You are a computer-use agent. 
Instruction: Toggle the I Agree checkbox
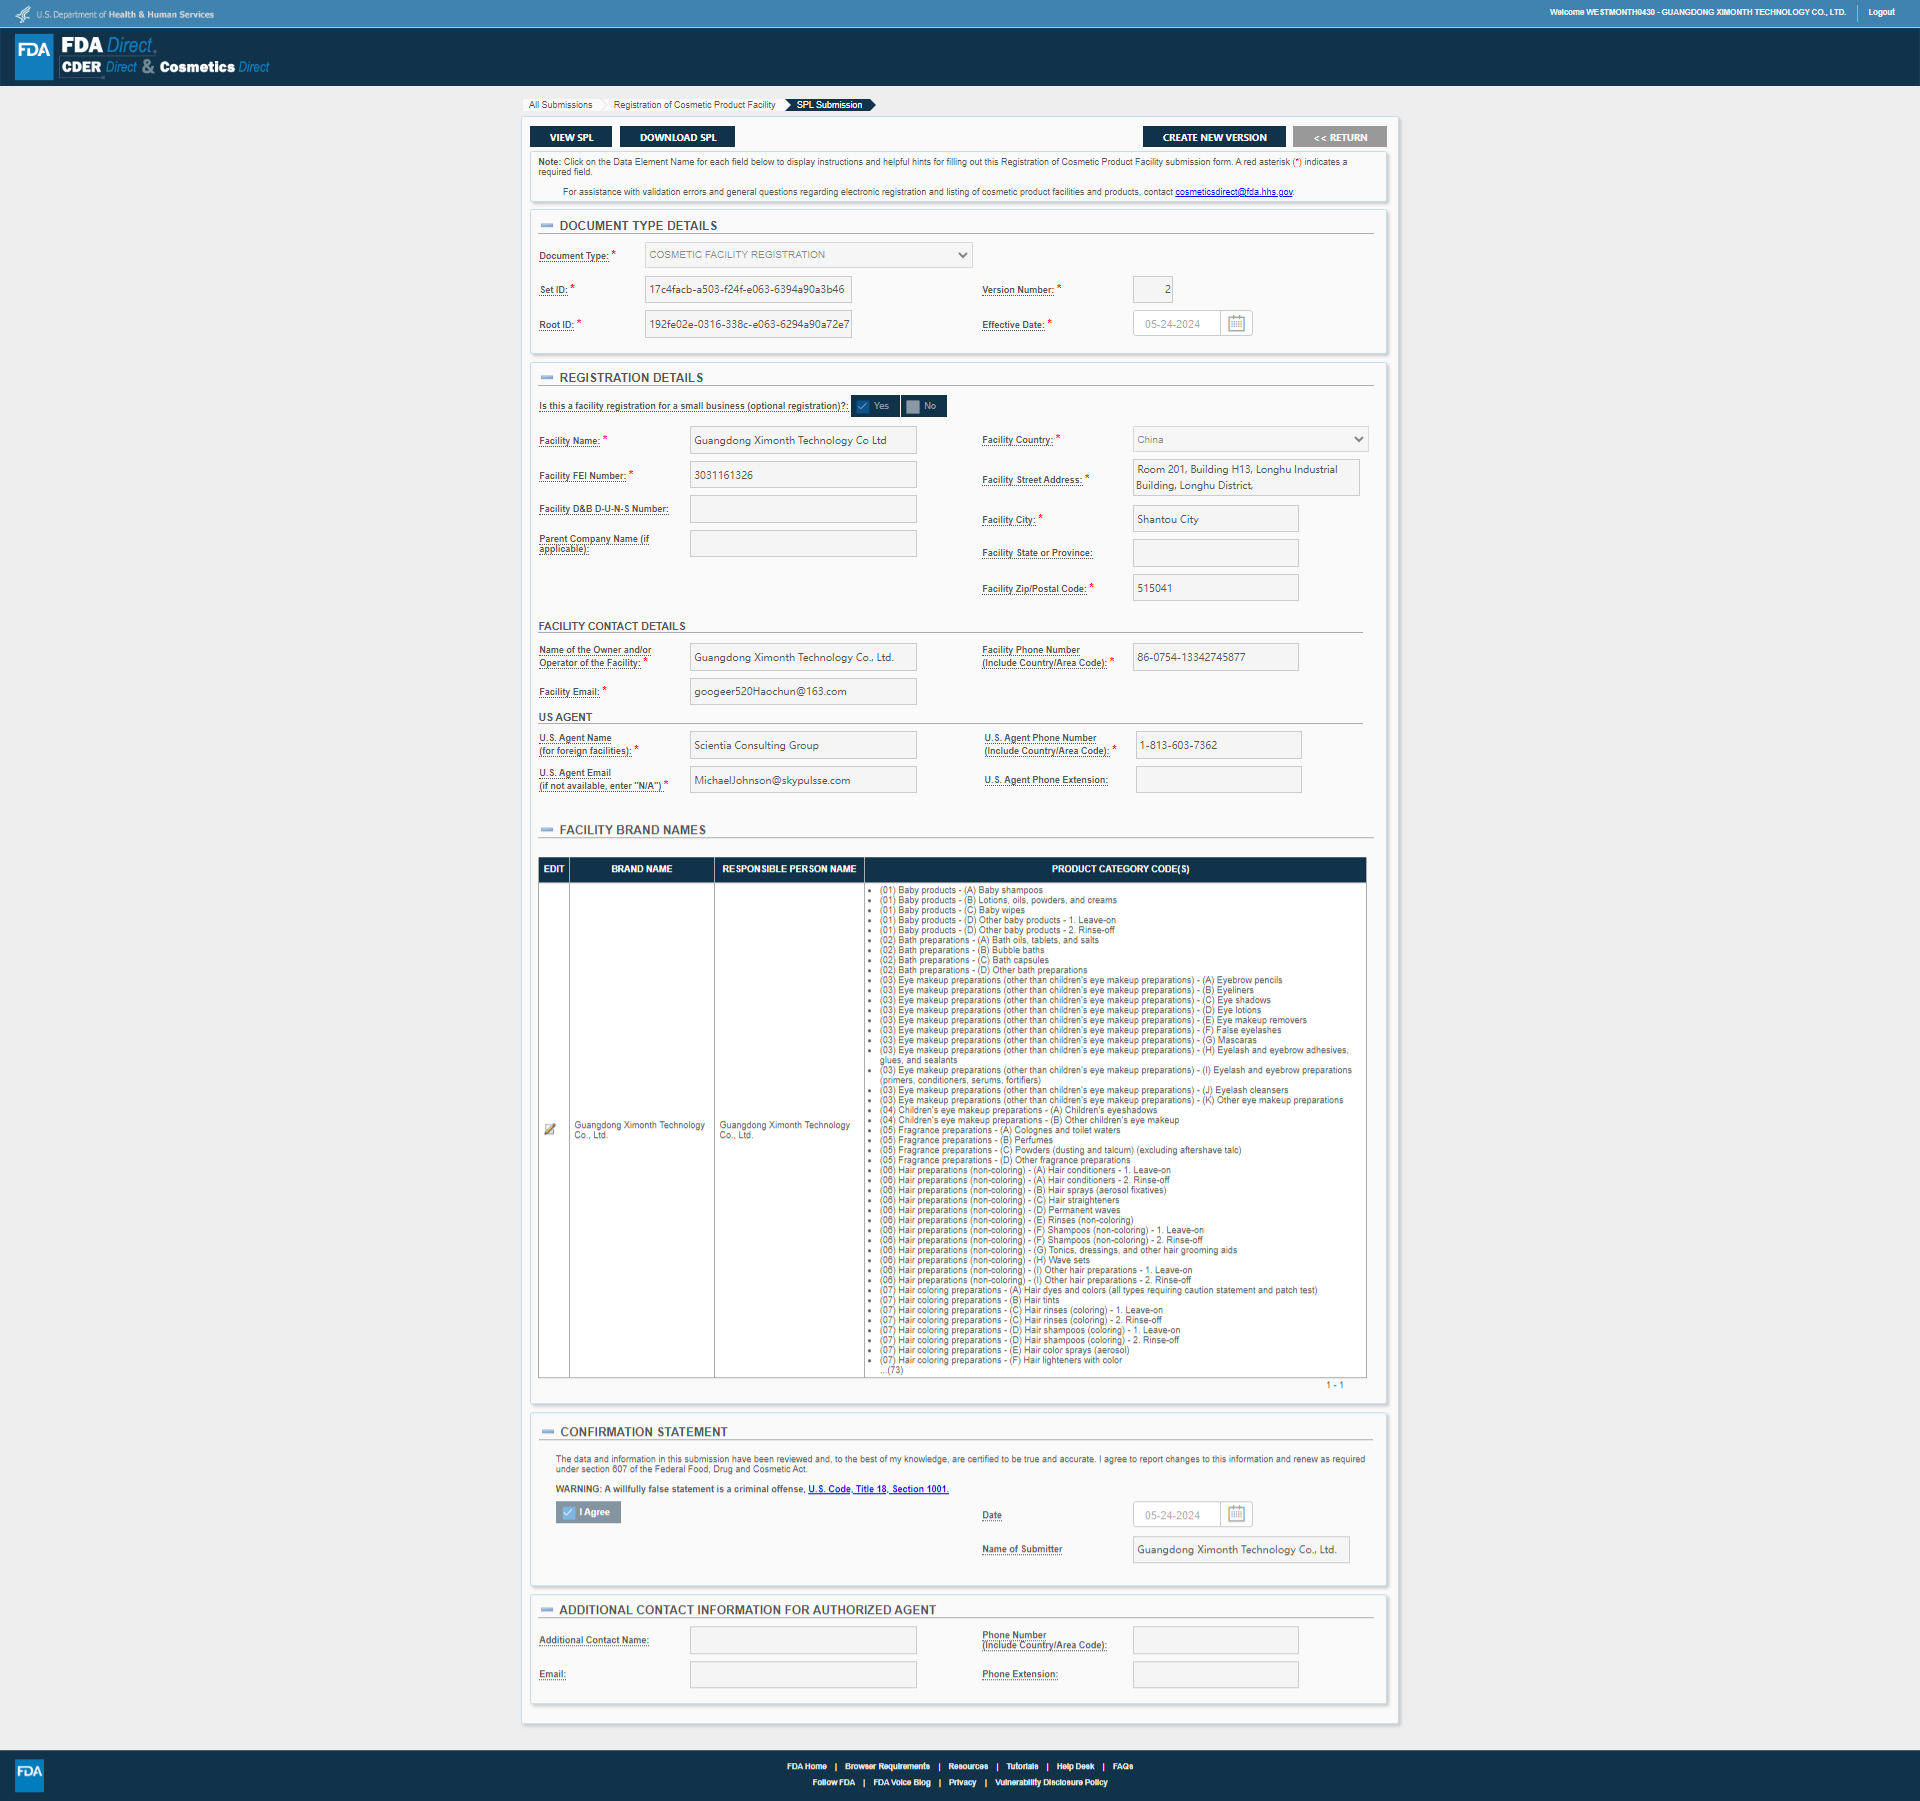tap(569, 1512)
